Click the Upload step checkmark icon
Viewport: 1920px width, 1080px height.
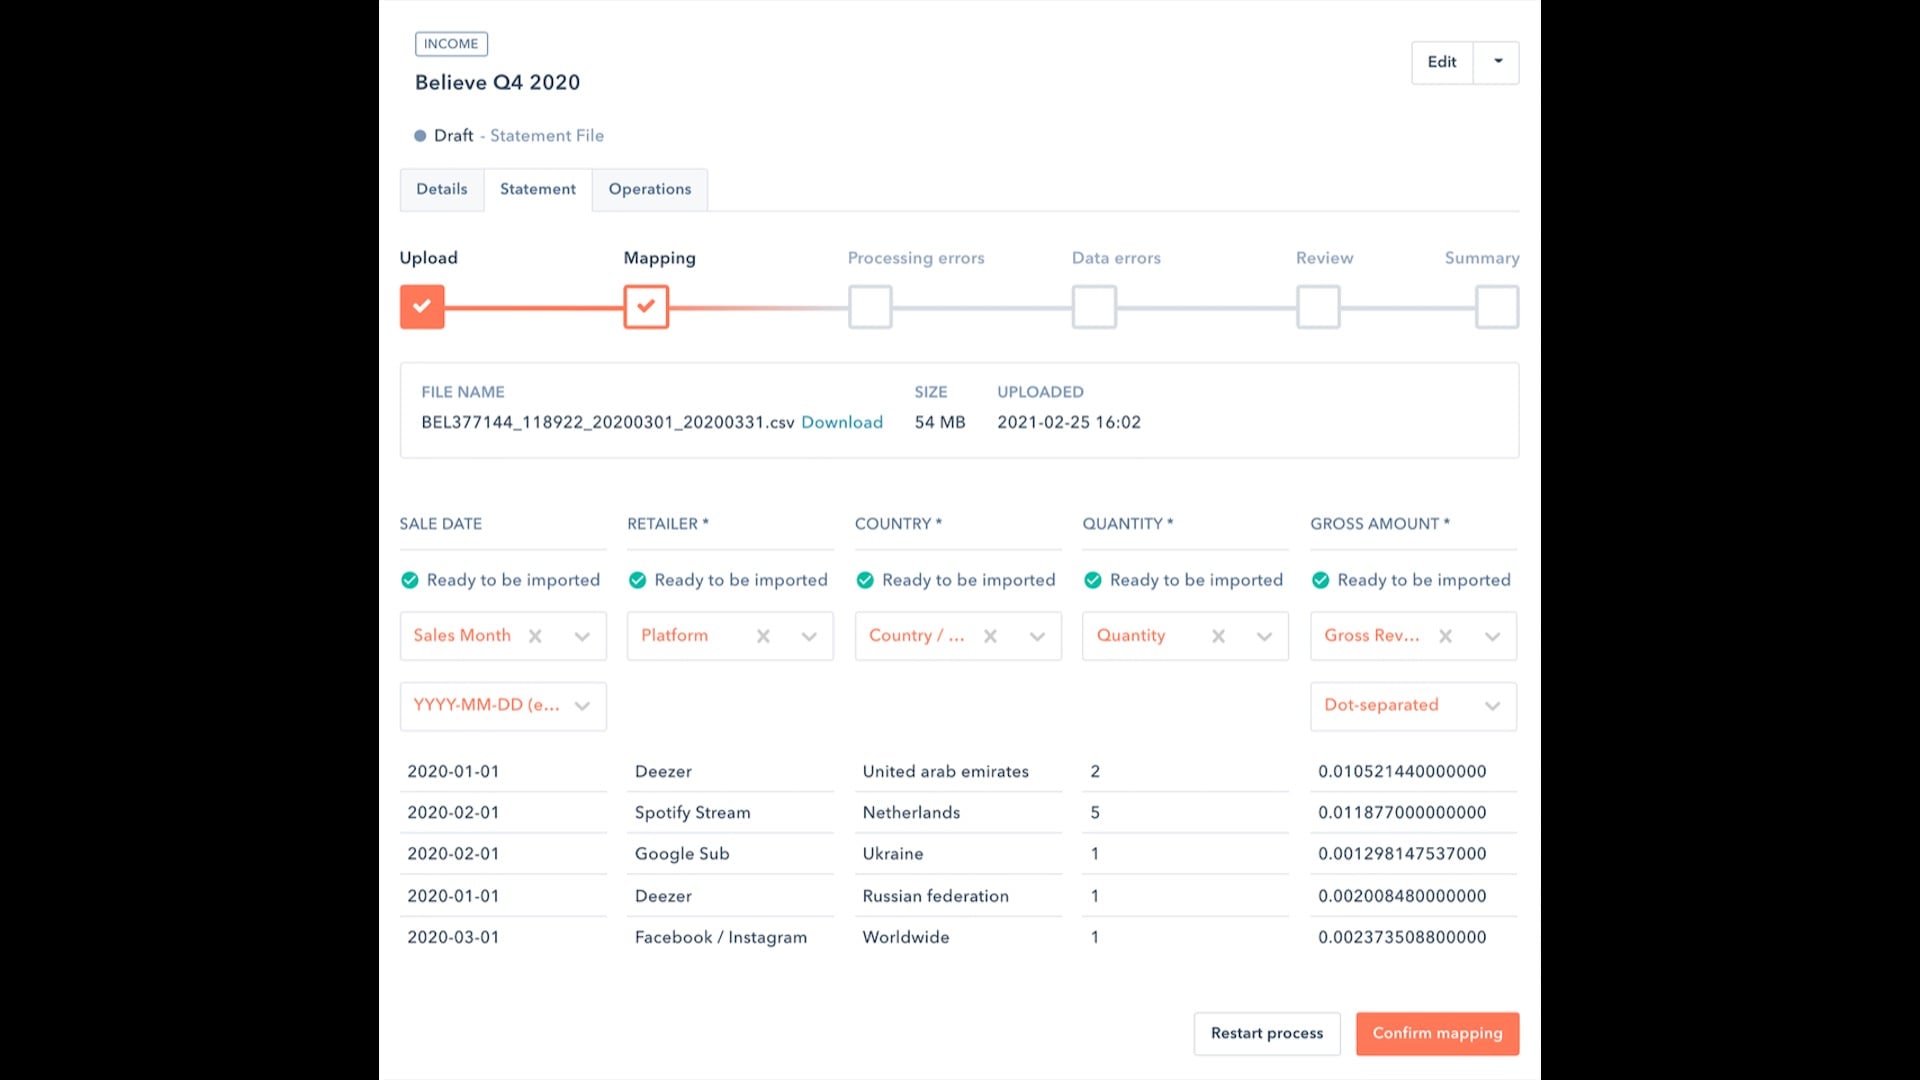422,307
